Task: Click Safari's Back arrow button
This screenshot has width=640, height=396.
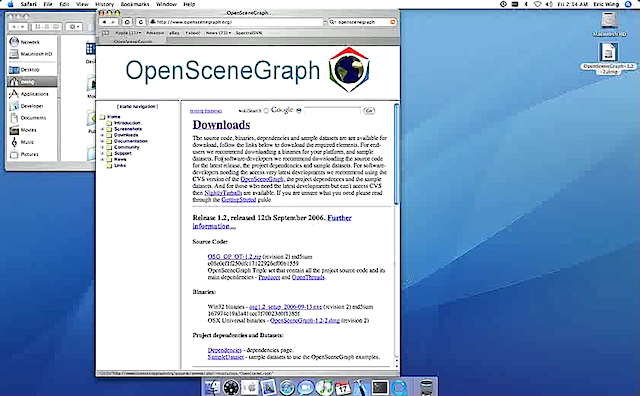Action: pyautogui.click(x=104, y=22)
